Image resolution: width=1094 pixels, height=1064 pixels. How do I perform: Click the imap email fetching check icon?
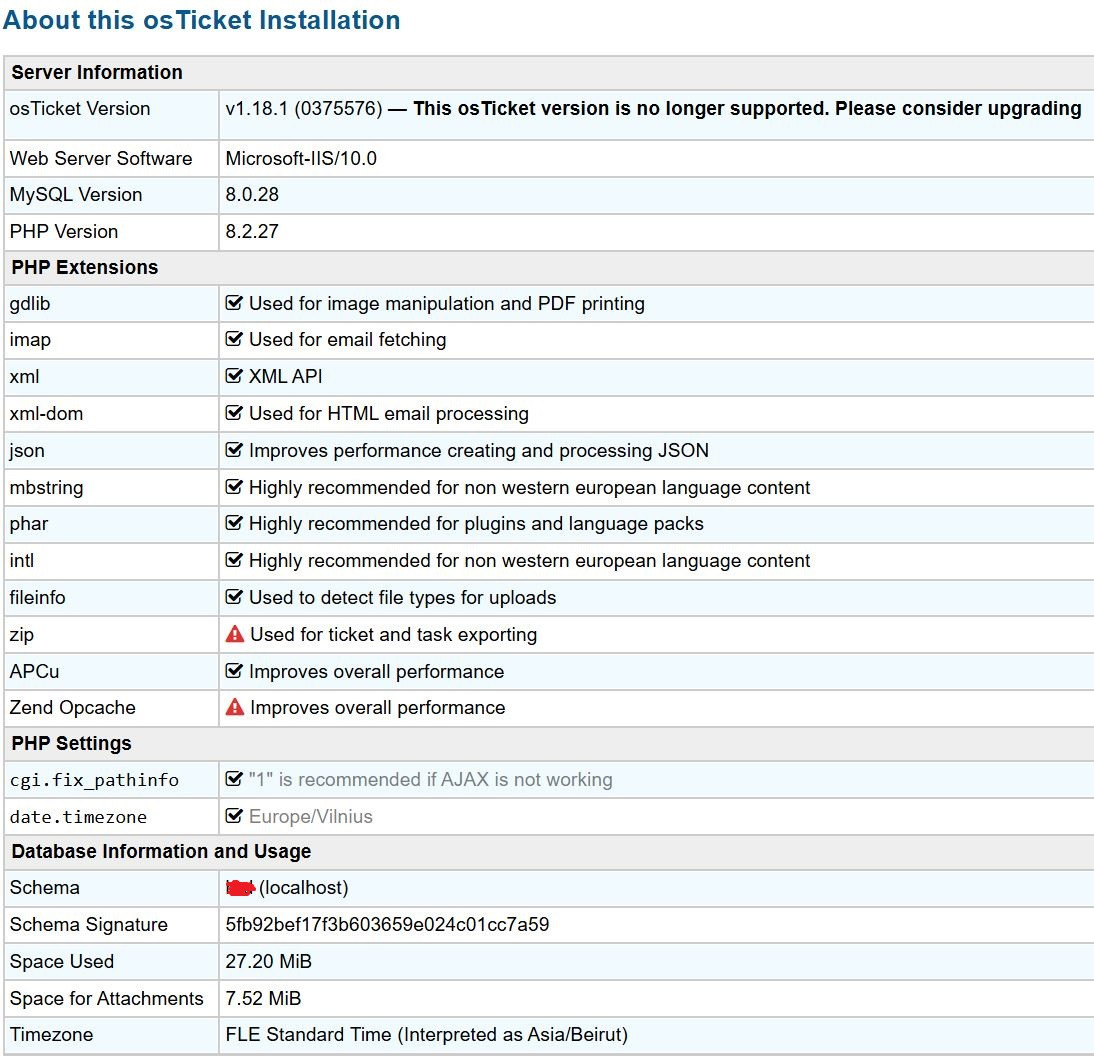click(234, 340)
